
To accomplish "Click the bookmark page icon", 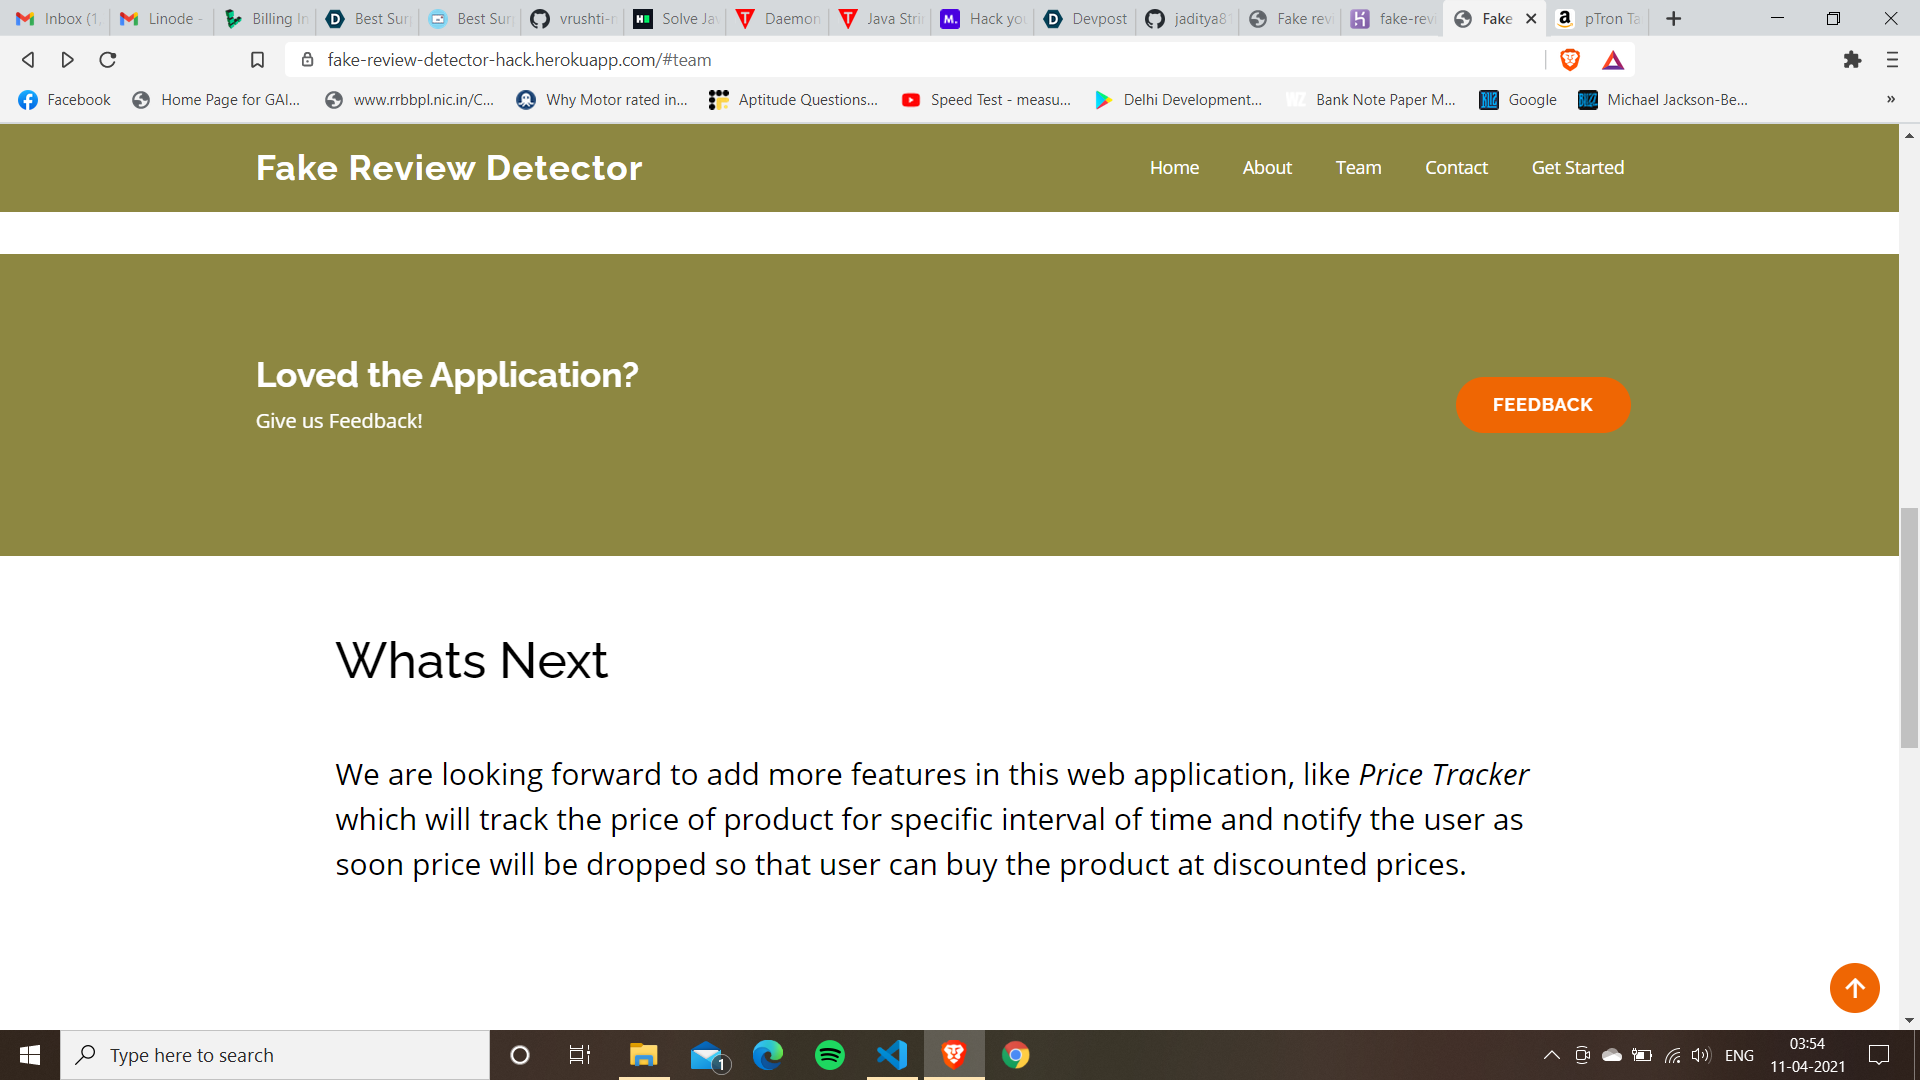I will (x=257, y=60).
